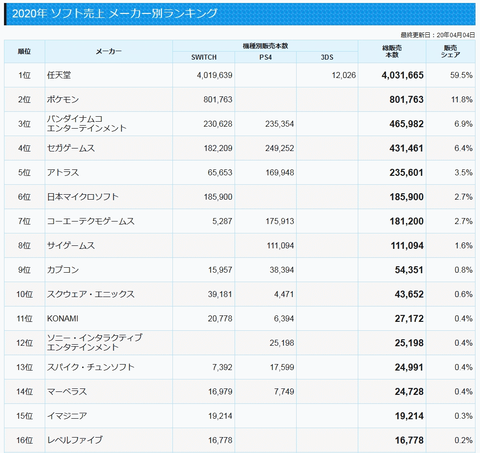Select maker バンダイナムコエンターテインメント
Image resolution: width=480 pixels, height=453 pixels.
point(87,124)
